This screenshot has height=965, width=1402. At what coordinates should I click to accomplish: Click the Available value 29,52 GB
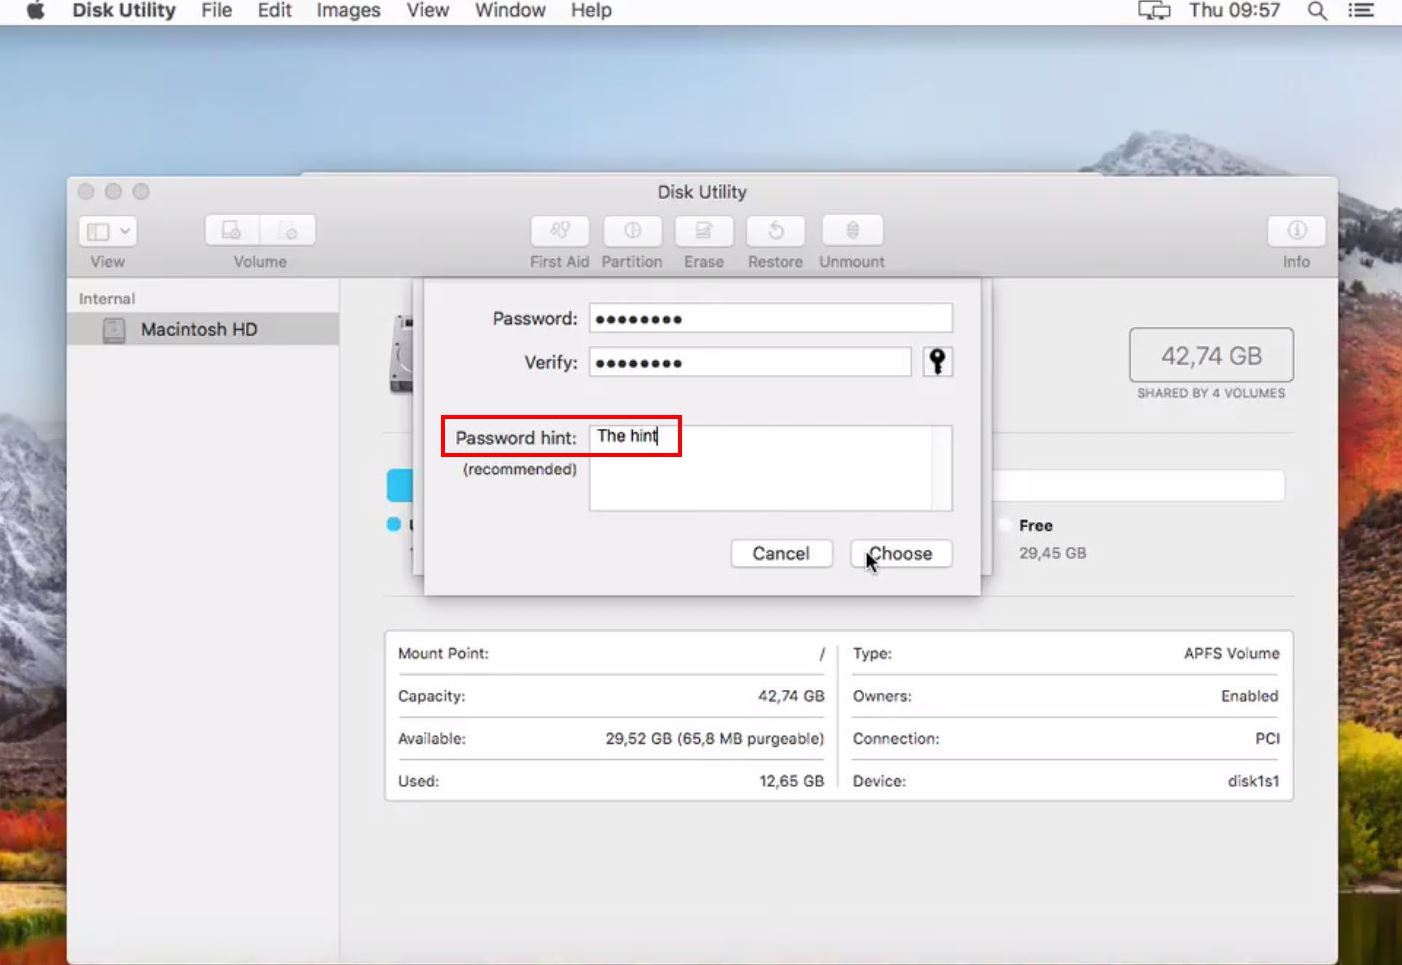tap(714, 739)
